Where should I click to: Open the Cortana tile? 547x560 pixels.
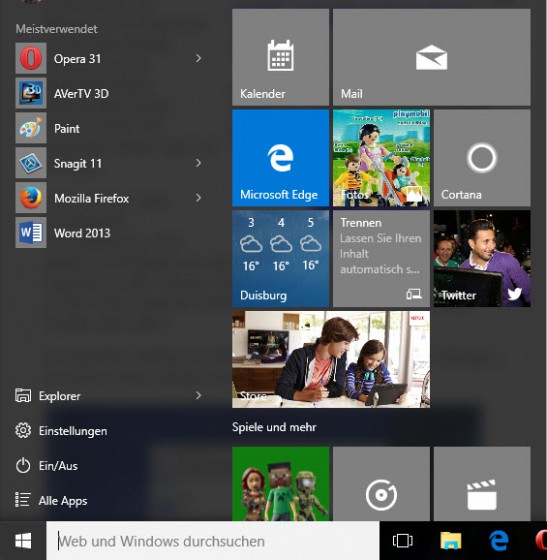click(x=482, y=158)
